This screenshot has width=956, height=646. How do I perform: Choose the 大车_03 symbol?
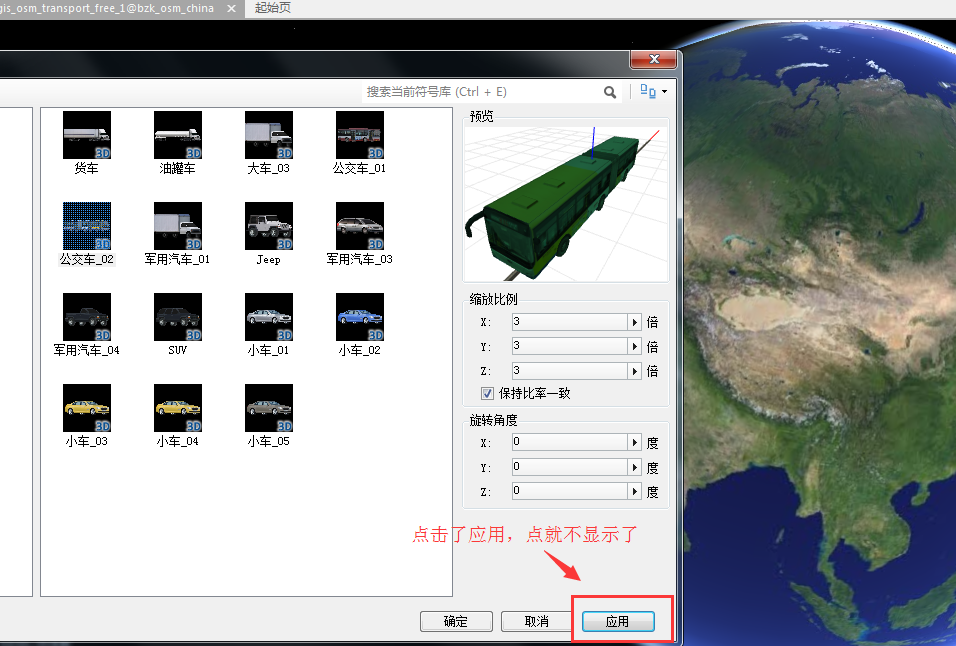click(269, 135)
